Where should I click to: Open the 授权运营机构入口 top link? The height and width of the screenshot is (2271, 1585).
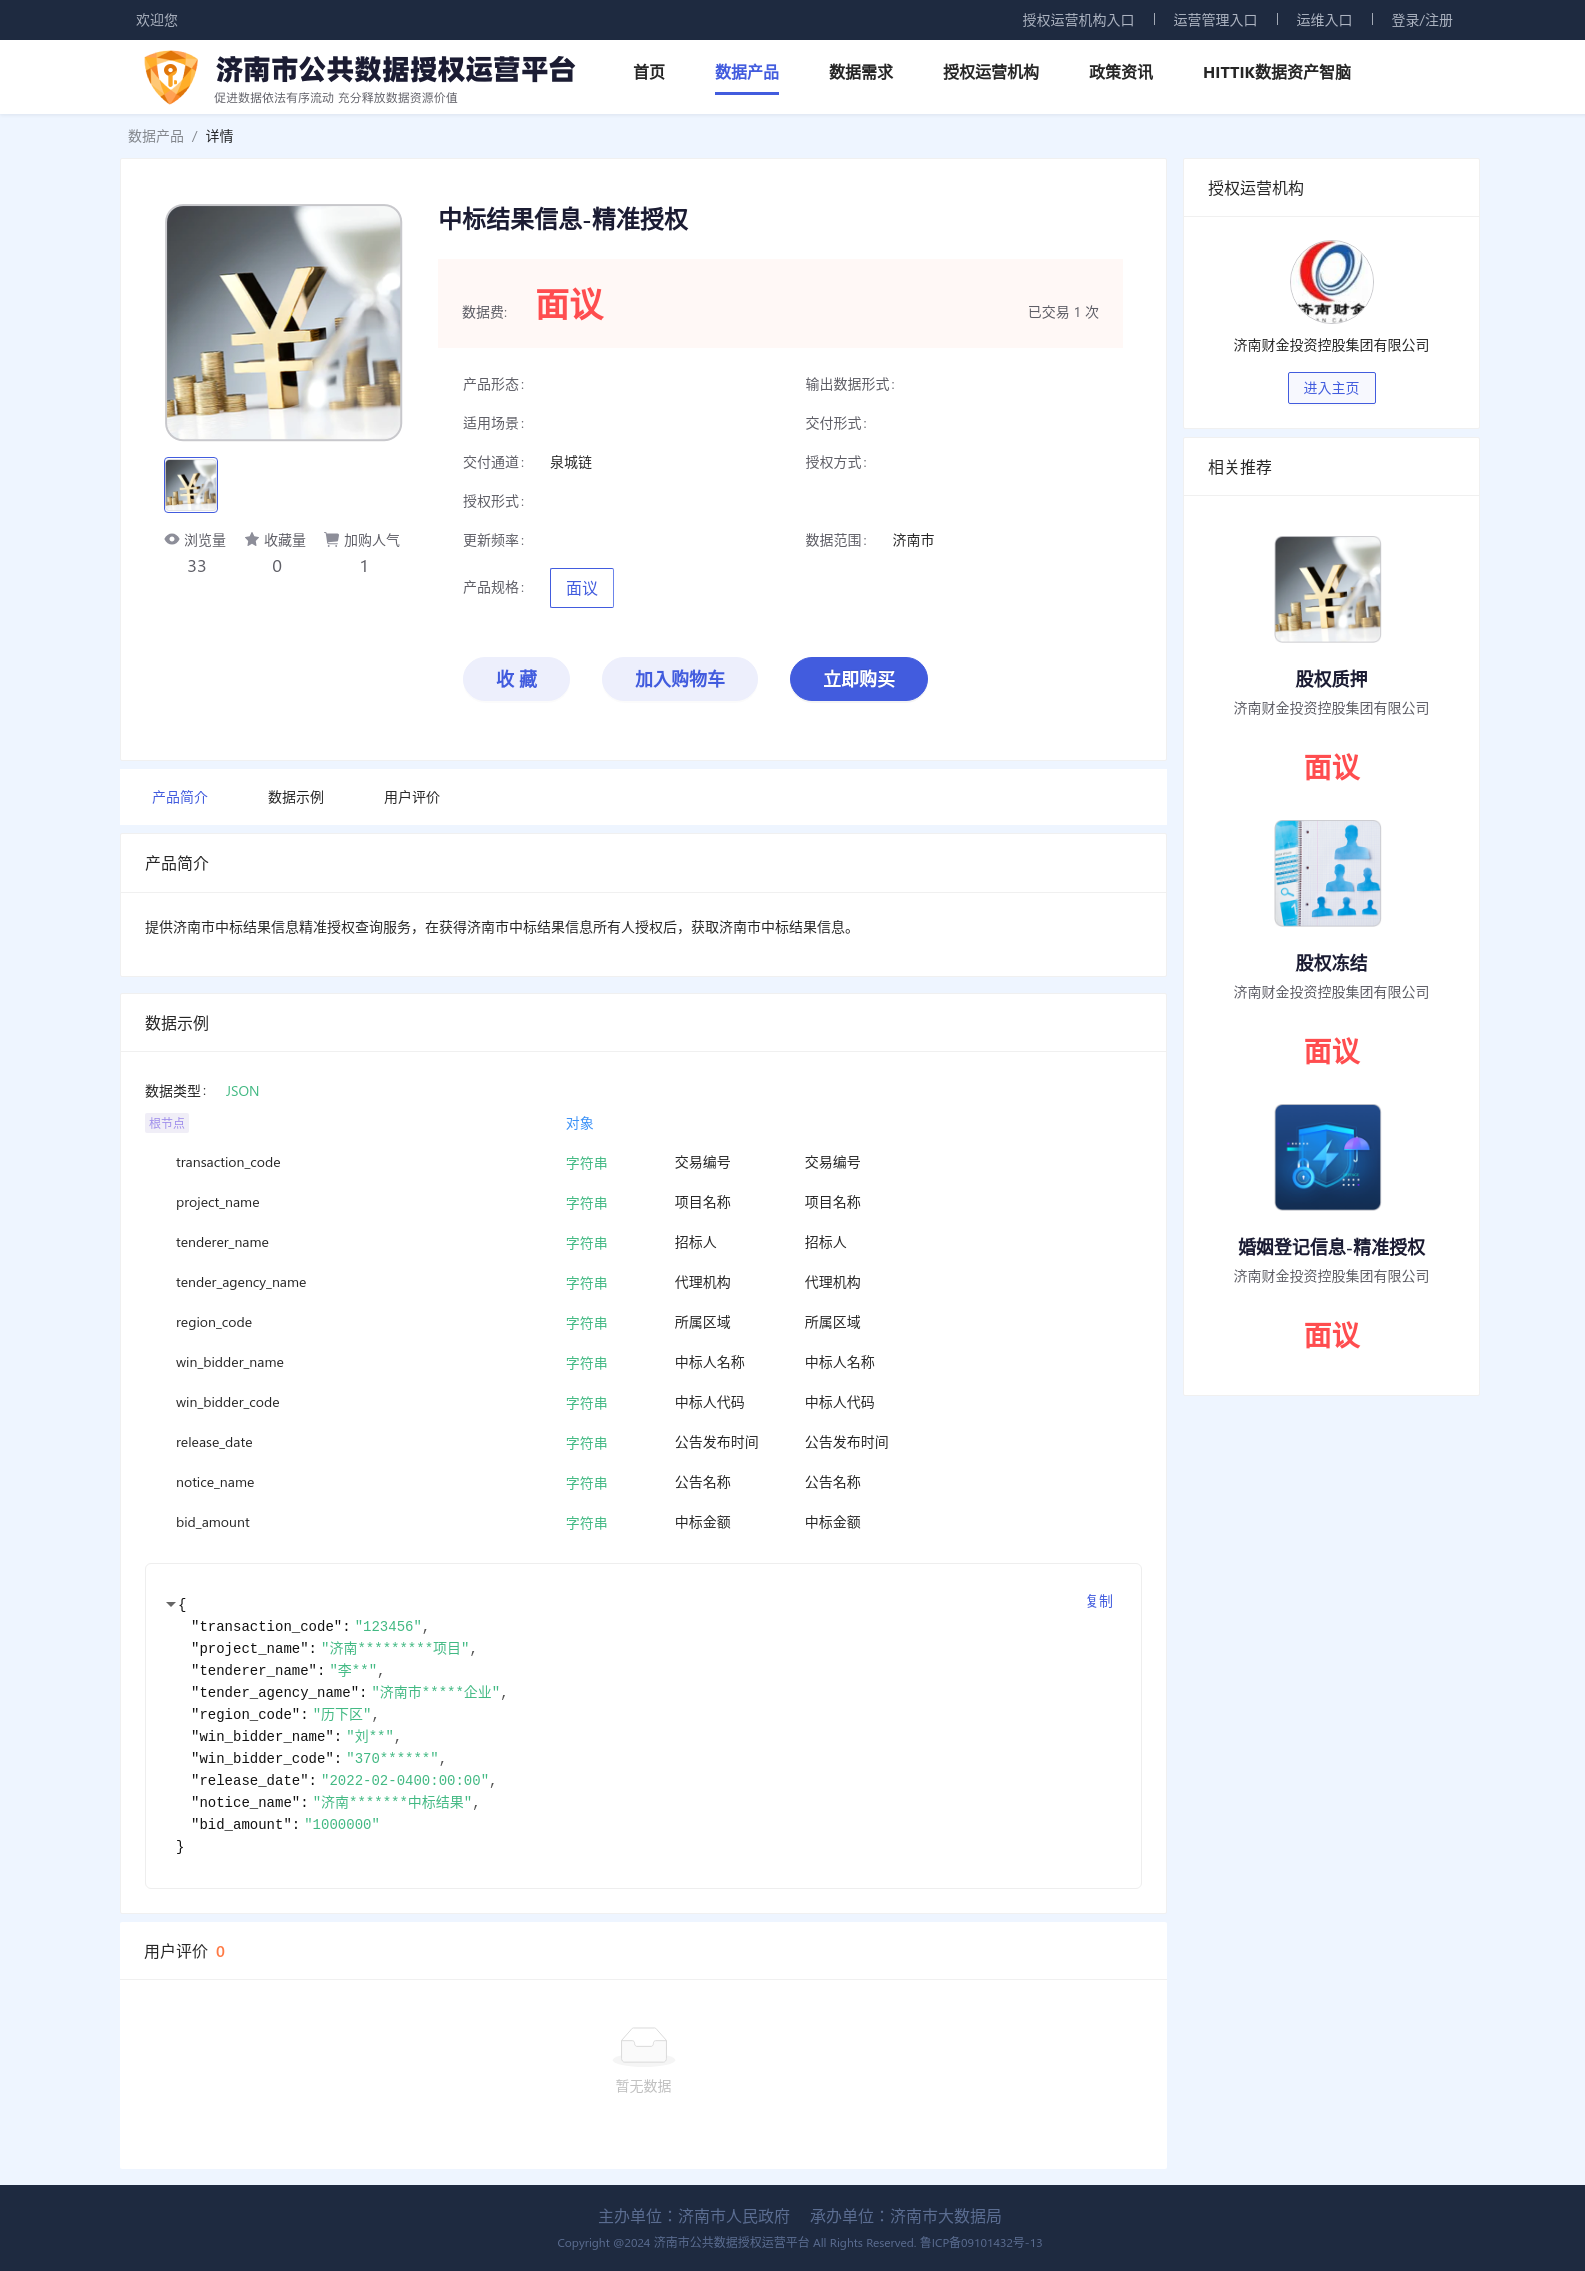tap(1078, 20)
